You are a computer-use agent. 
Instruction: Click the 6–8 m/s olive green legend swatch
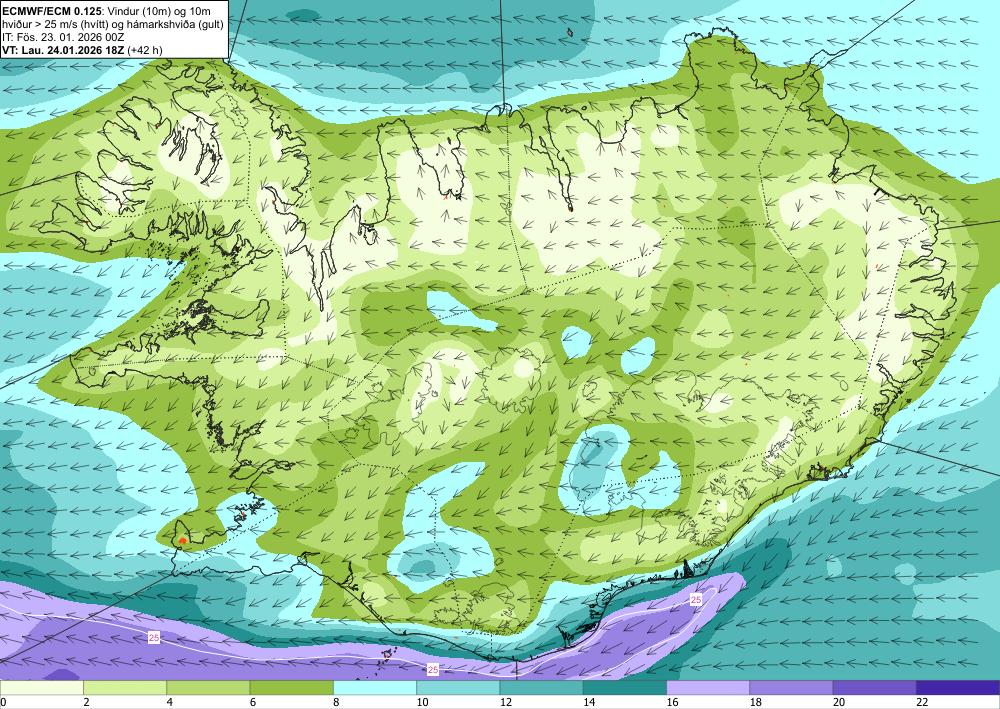291,688
